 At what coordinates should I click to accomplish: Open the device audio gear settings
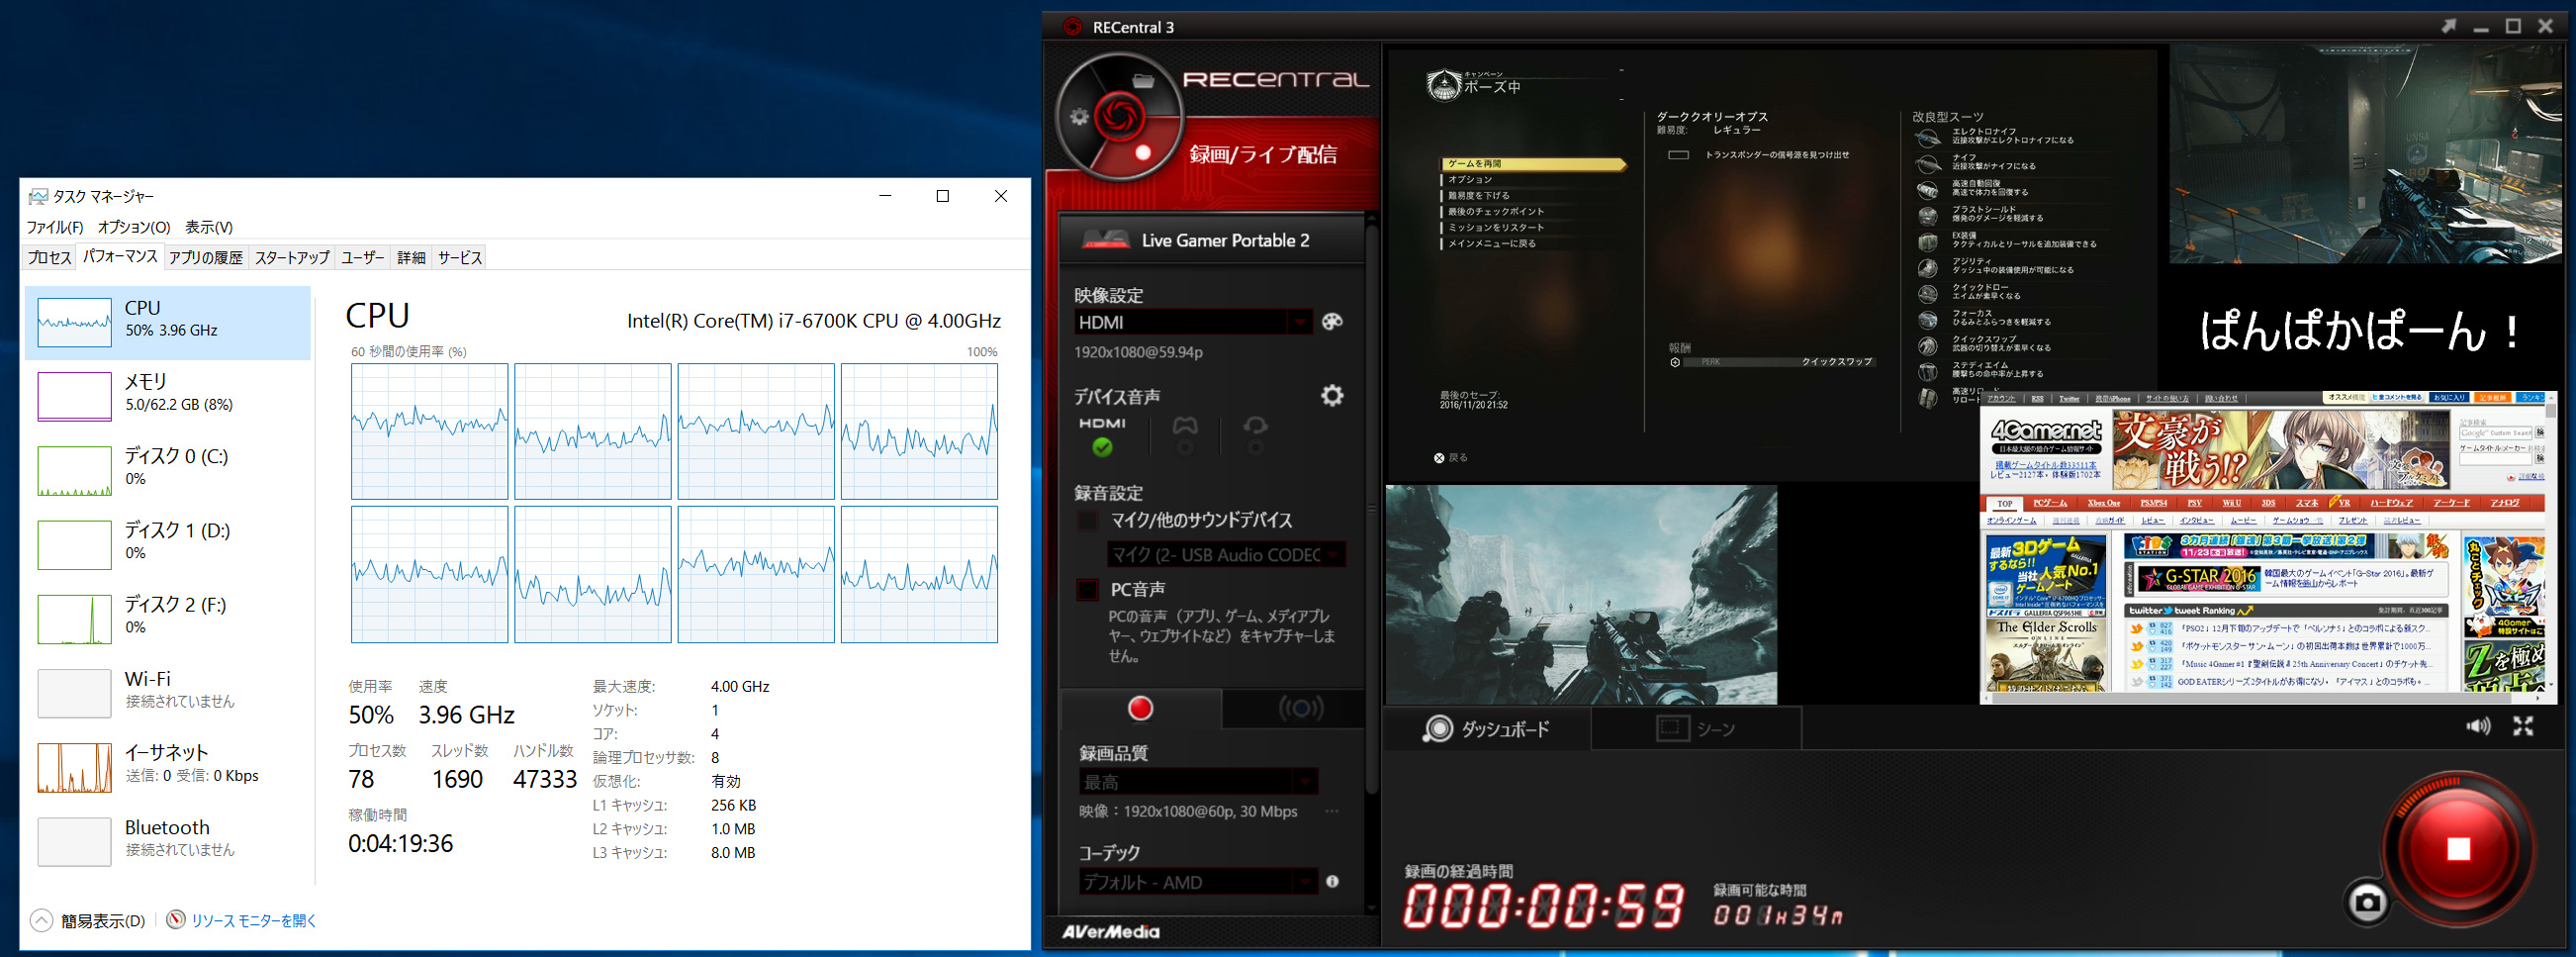pos(1332,396)
